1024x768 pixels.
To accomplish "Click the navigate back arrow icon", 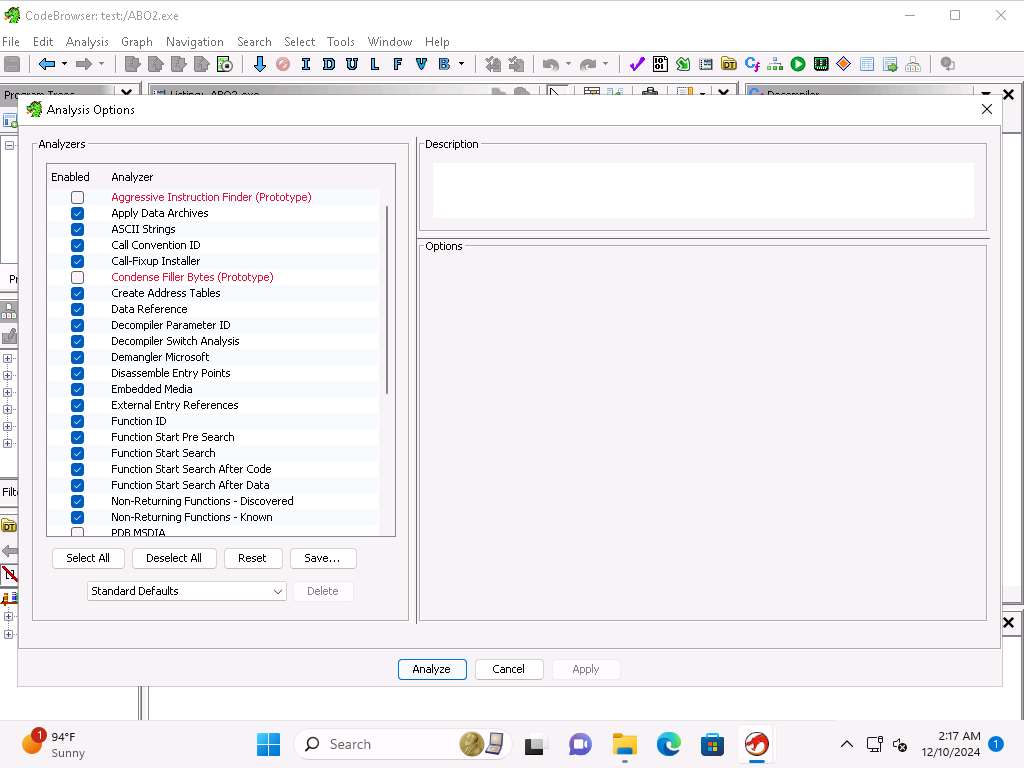I will pos(46,64).
